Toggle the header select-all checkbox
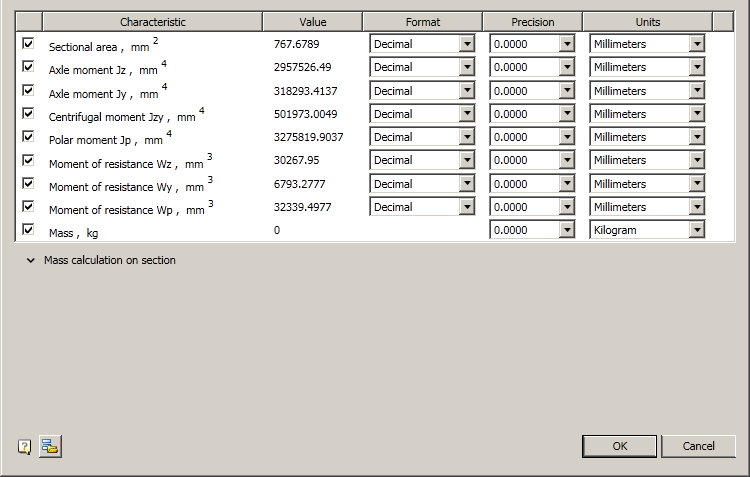Screen dimensions: 750x477 coord(28,22)
